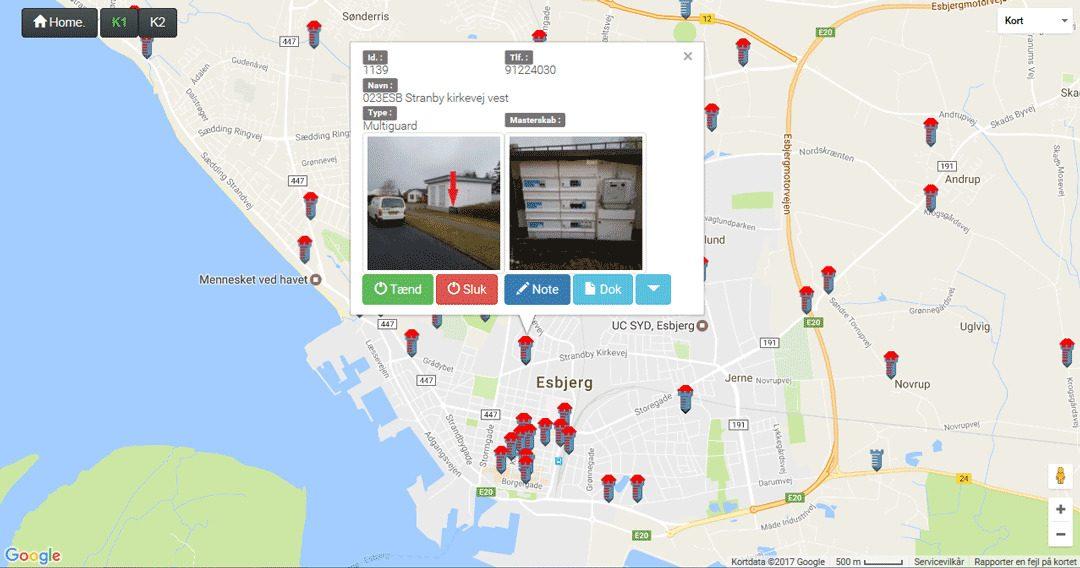
Task: Open the Kort map type dropdown
Action: coord(1036,21)
